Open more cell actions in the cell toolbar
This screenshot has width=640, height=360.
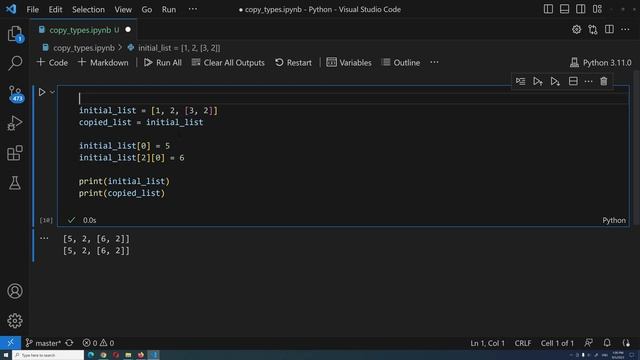tap(588, 81)
